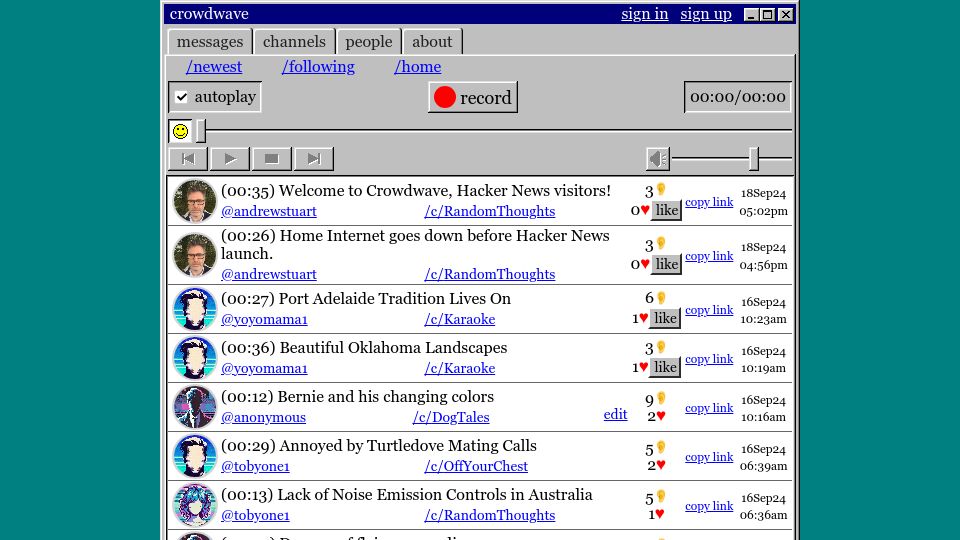Screen dimensions: 960x540
Task: Copy link for Noise Emission Controls message
Action: (x=709, y=506)
